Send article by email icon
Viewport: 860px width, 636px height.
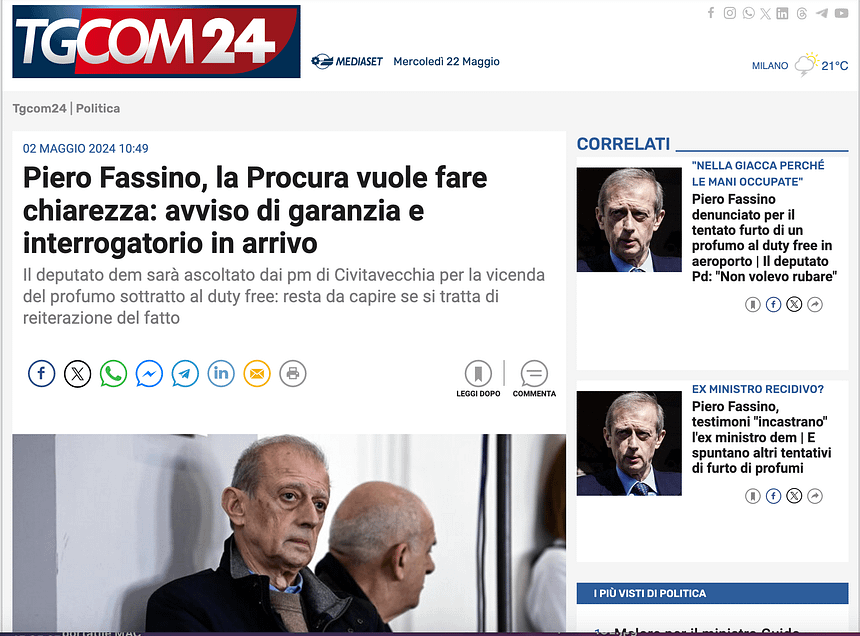tap(257, 373)
